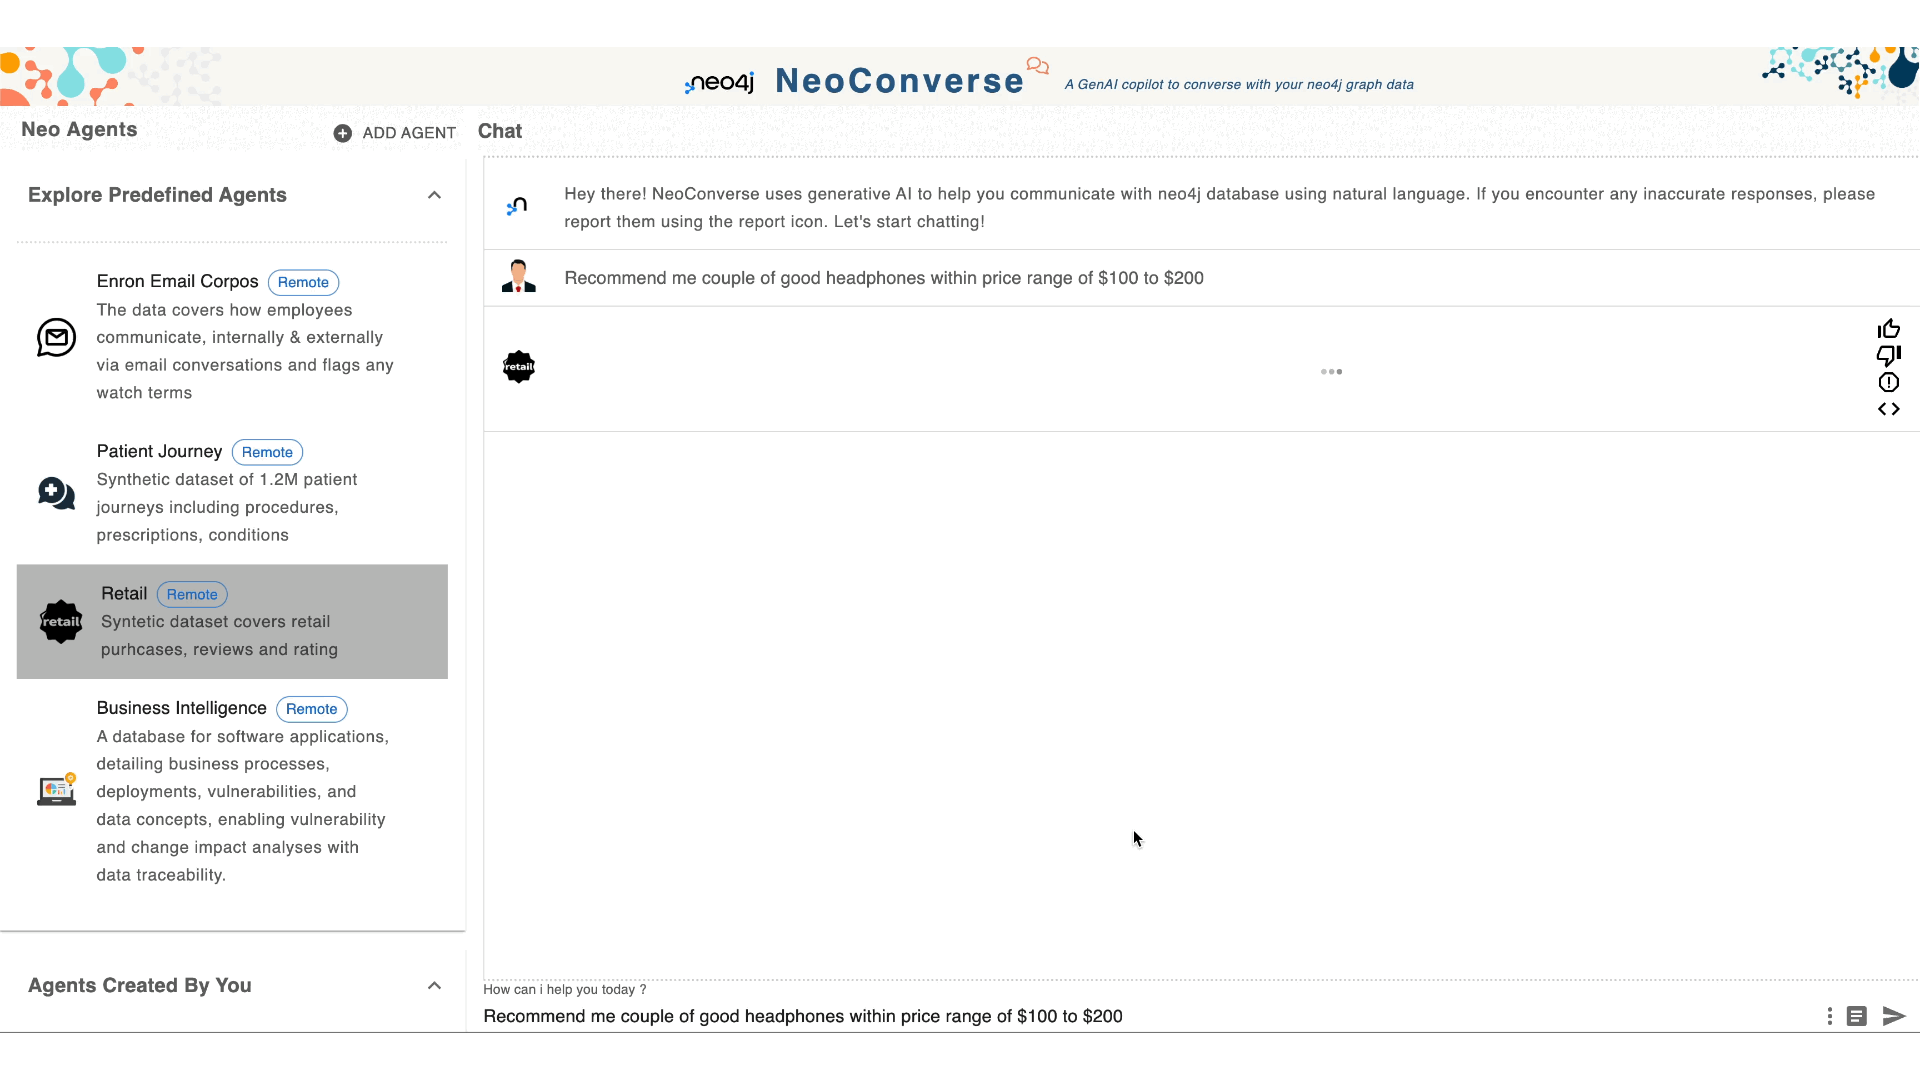This screenshot has width=1920, height=1080.
Task: Select the Patient Journey agent icon
Action: [55, 491]
